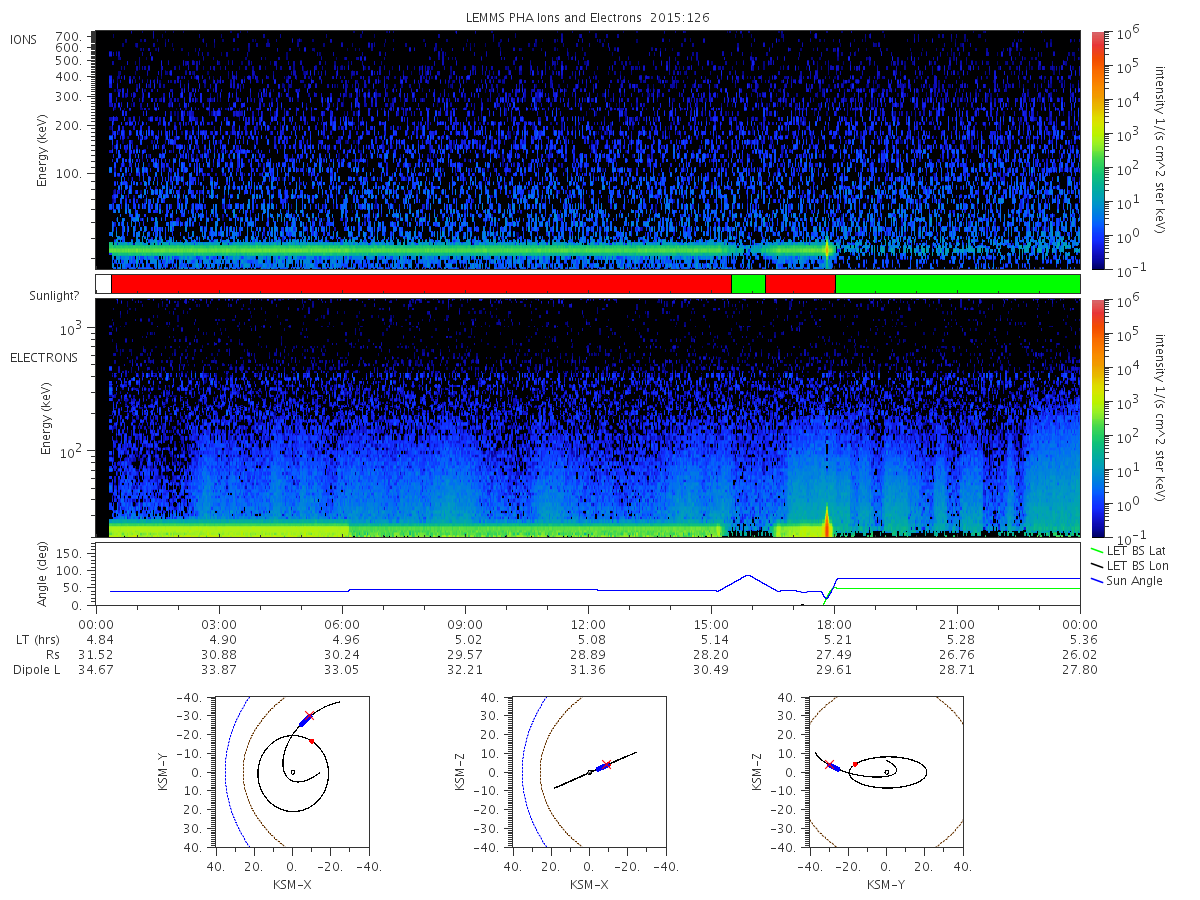Click the red X marker in KSM-X/KSM-Z plot
The height and width of the screenshot is (900, 1200).
click(x=606, y=765)
